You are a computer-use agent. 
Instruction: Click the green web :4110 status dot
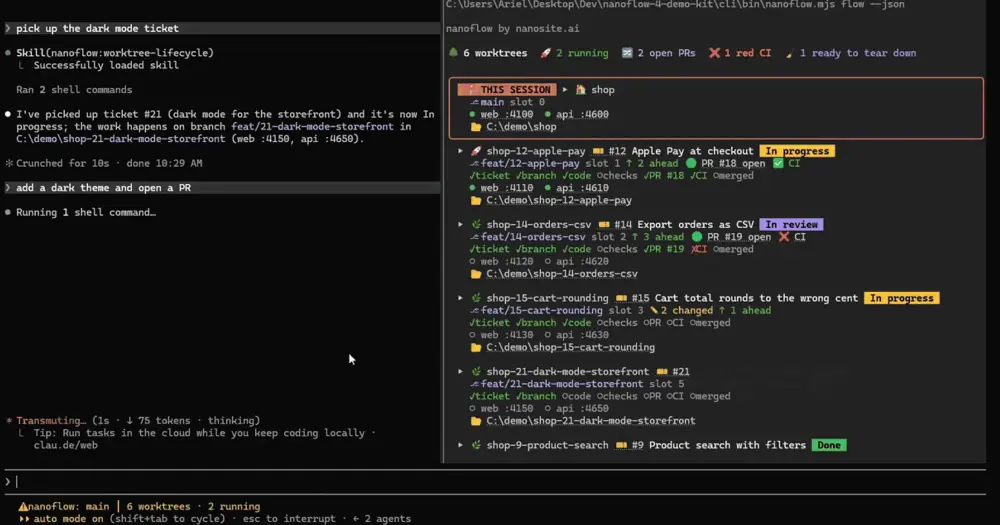pyautogui.click(x=473, y=188)
